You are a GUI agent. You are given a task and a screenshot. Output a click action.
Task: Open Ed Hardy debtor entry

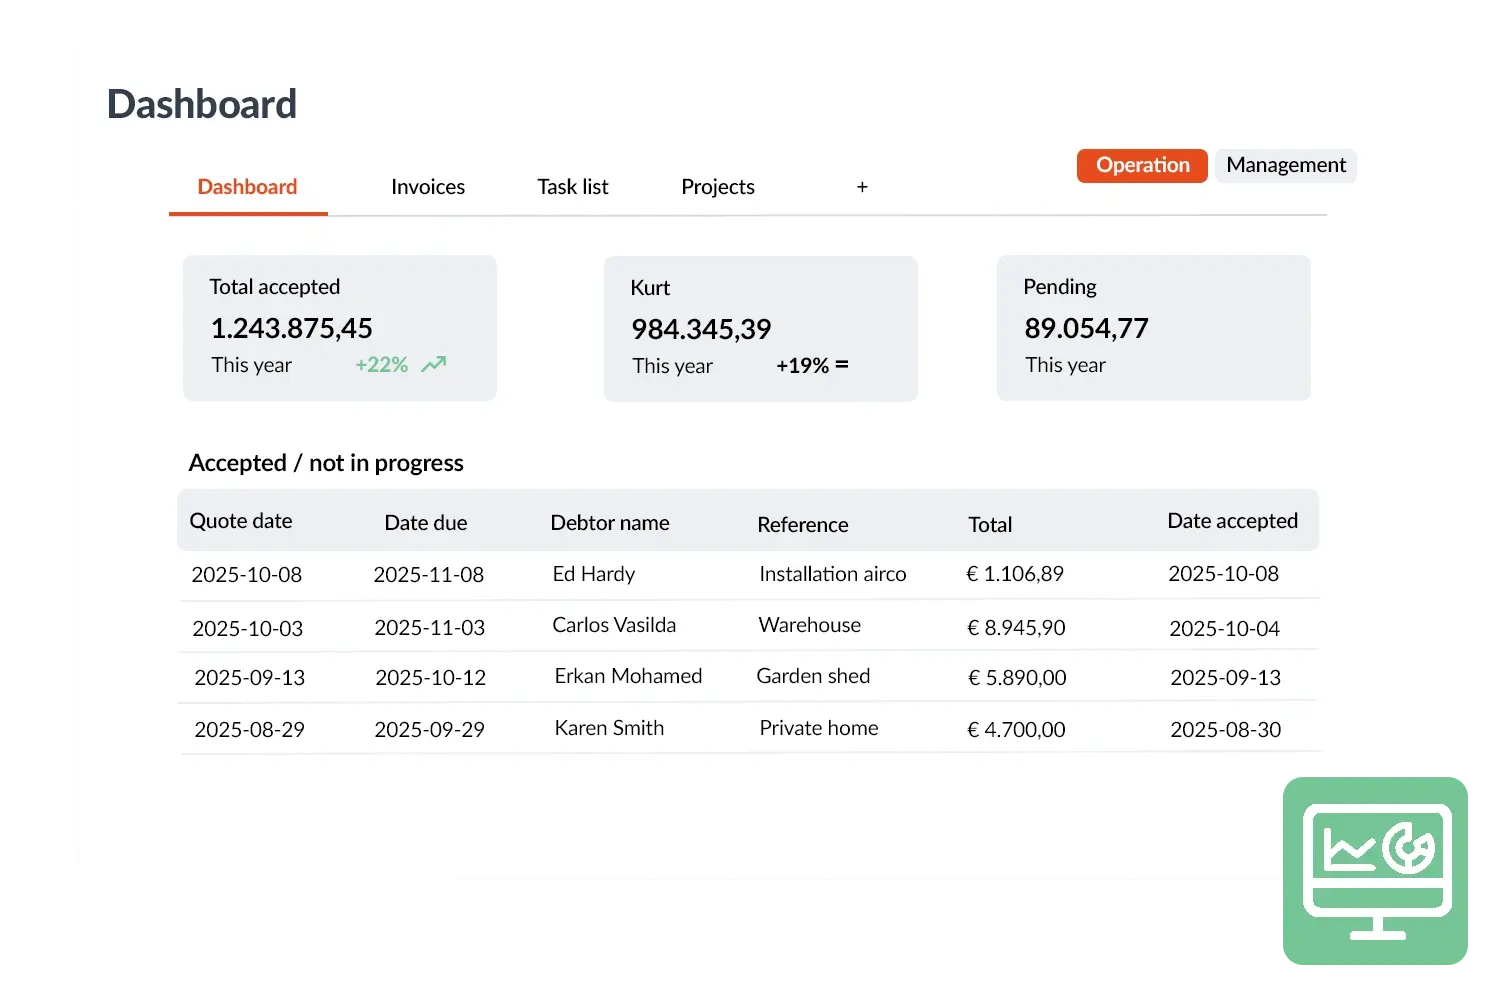(x=593, y=574)
